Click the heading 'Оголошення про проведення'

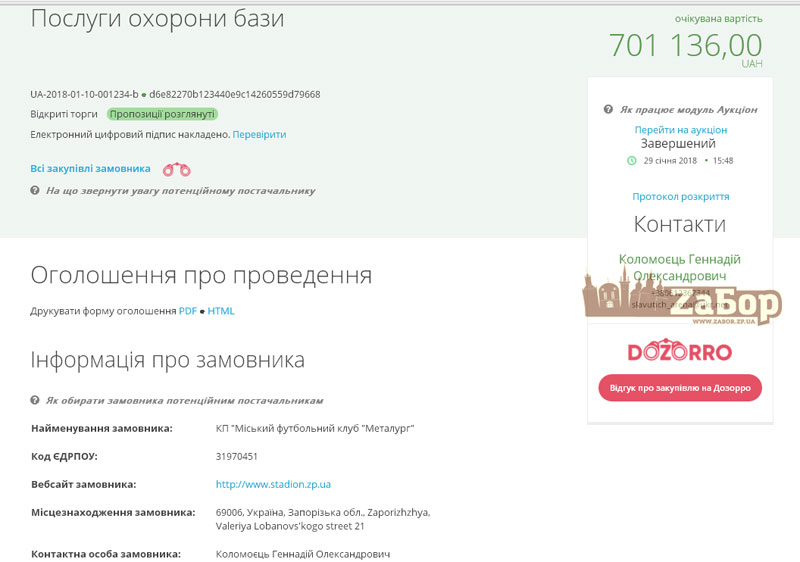[201, 275]
